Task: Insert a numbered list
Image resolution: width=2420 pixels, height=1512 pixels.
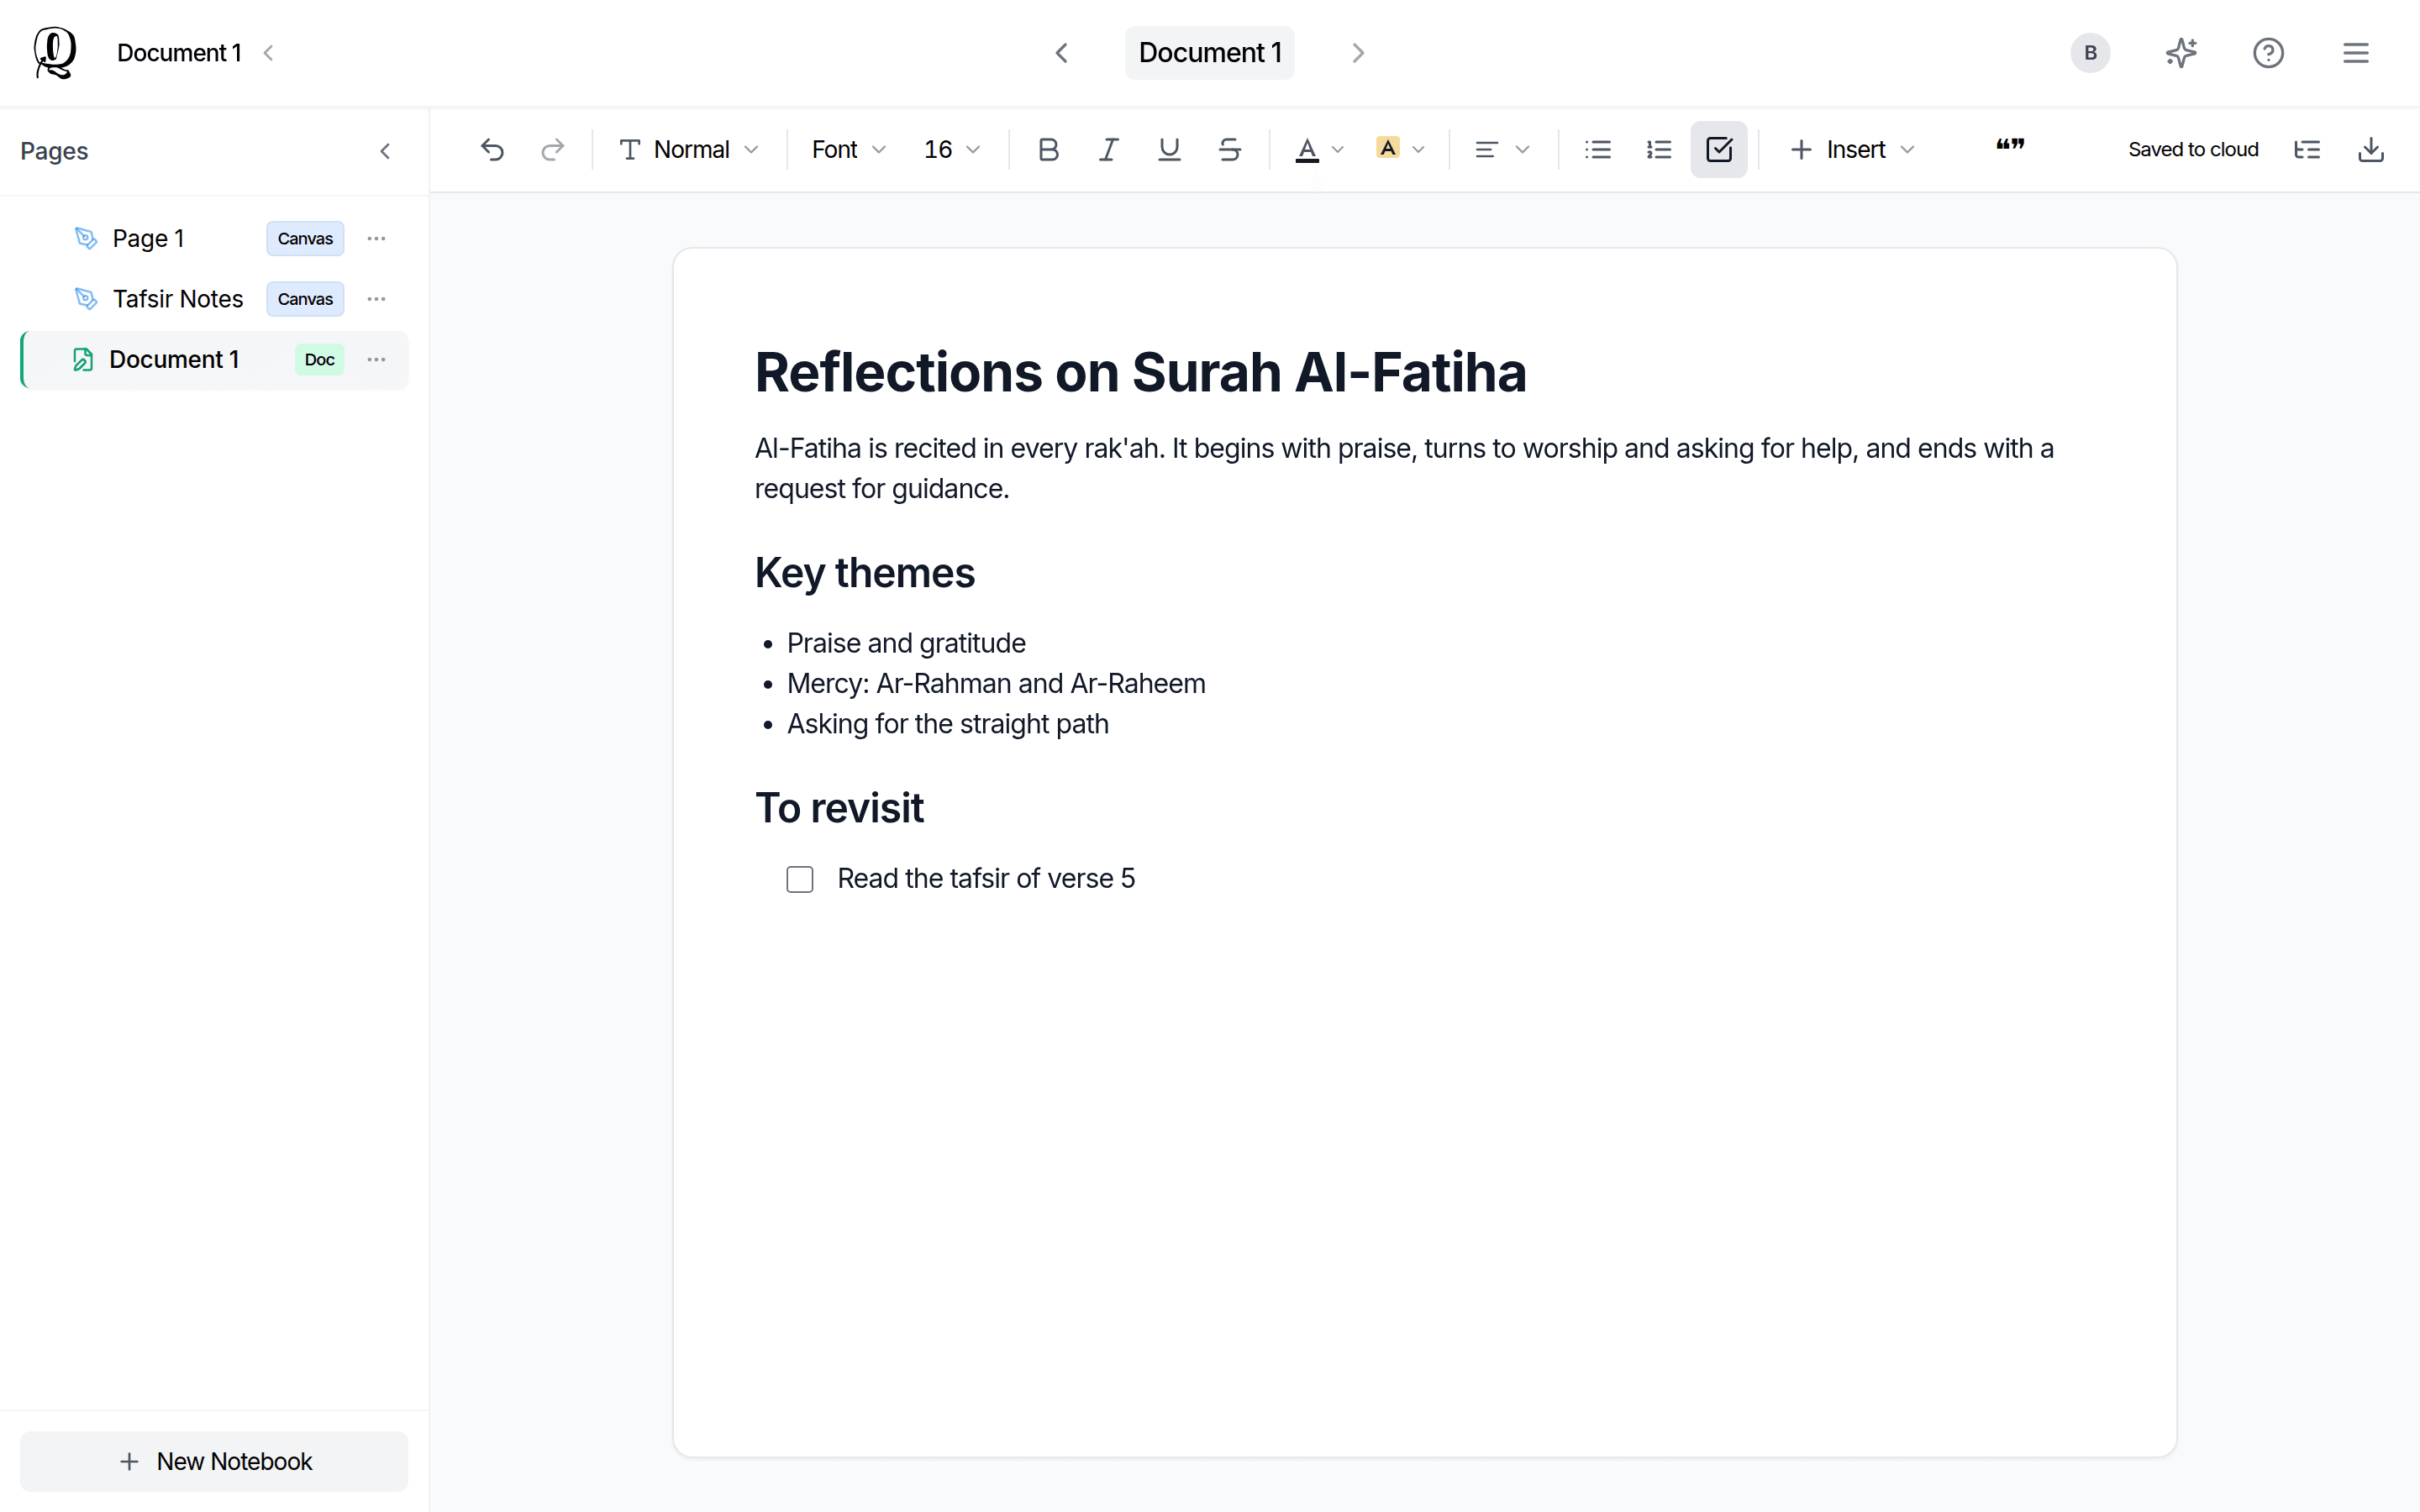Action: (1659, 150)
